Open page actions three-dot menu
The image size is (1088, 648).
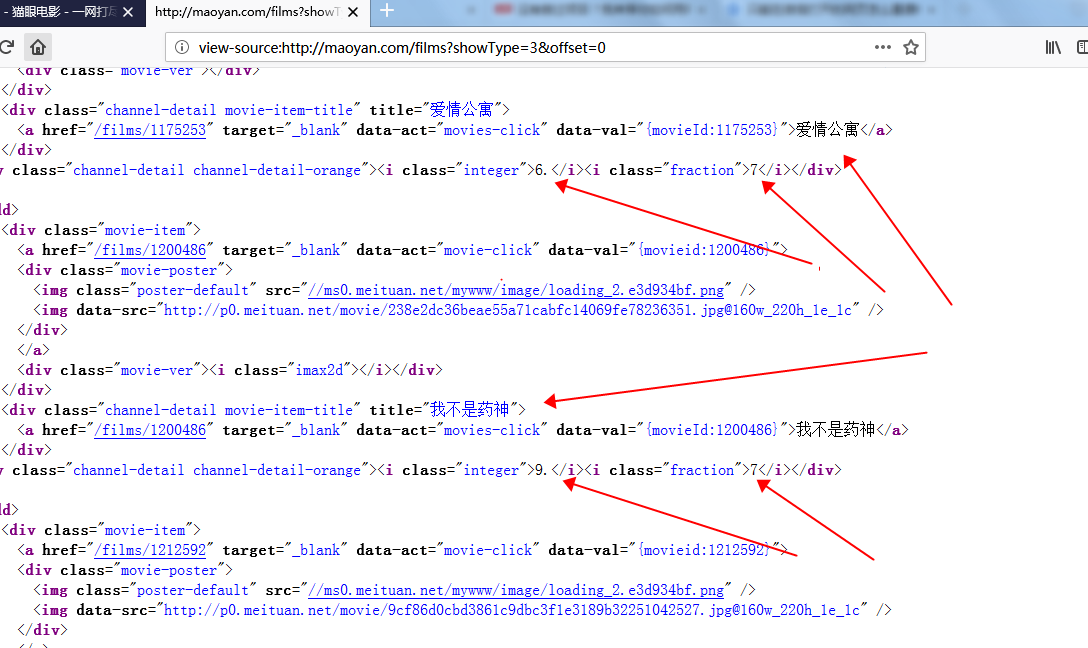883,47
